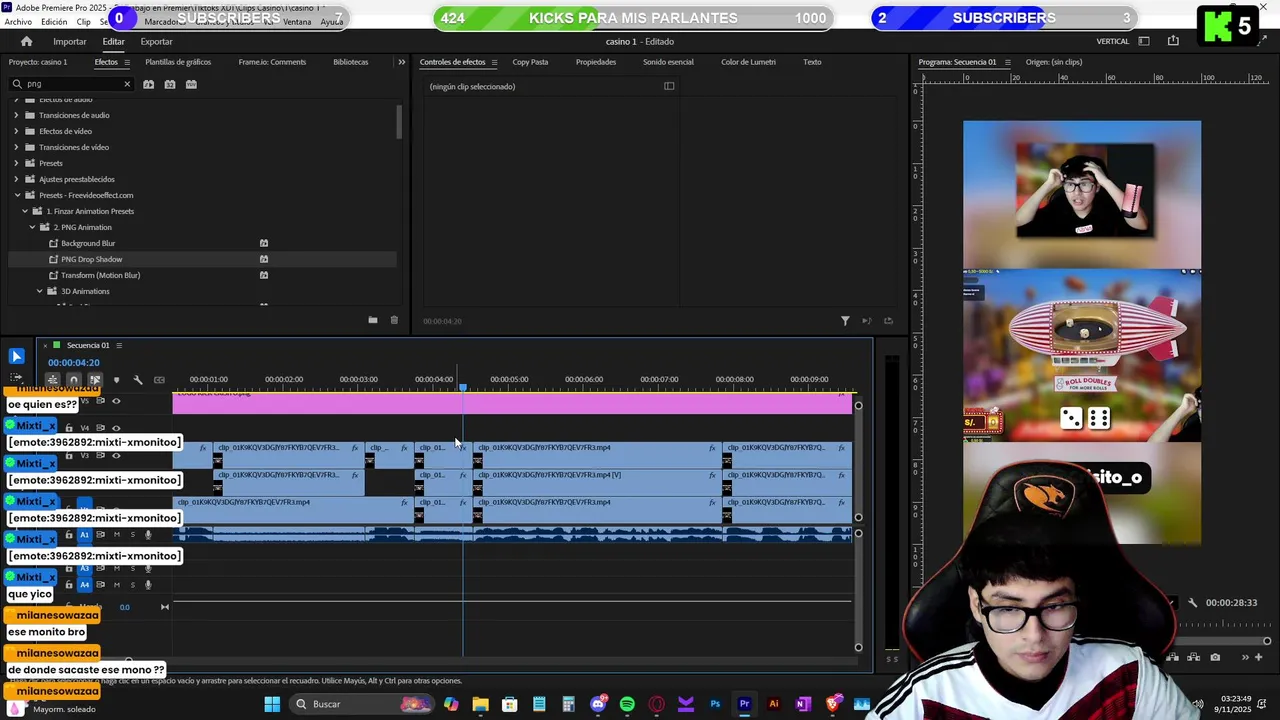Click VERTICAL workspace label
The image size is (1280, 720).
pos(1113,42)
